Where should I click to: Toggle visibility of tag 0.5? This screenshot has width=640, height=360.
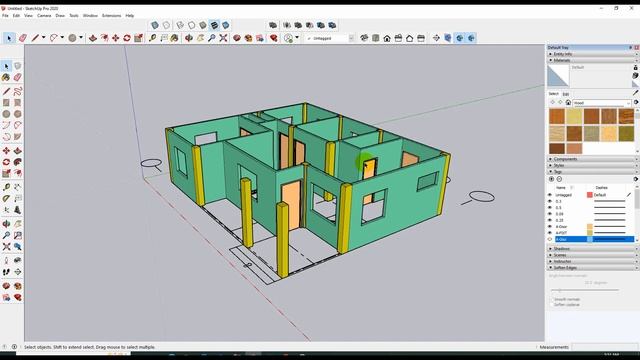click(550, 208)
